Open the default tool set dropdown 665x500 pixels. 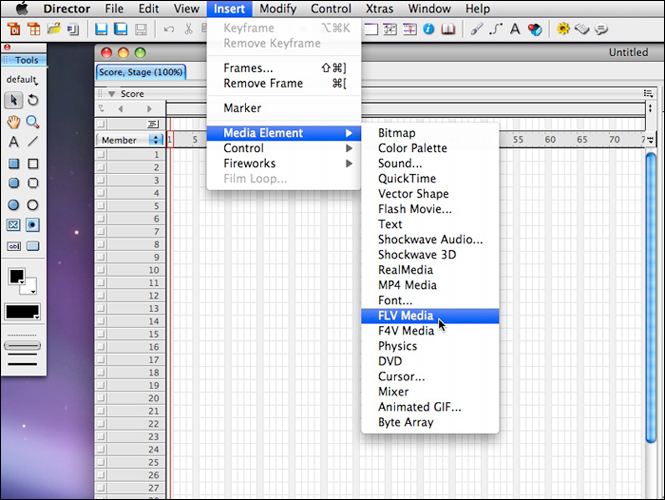coord(22,79)
